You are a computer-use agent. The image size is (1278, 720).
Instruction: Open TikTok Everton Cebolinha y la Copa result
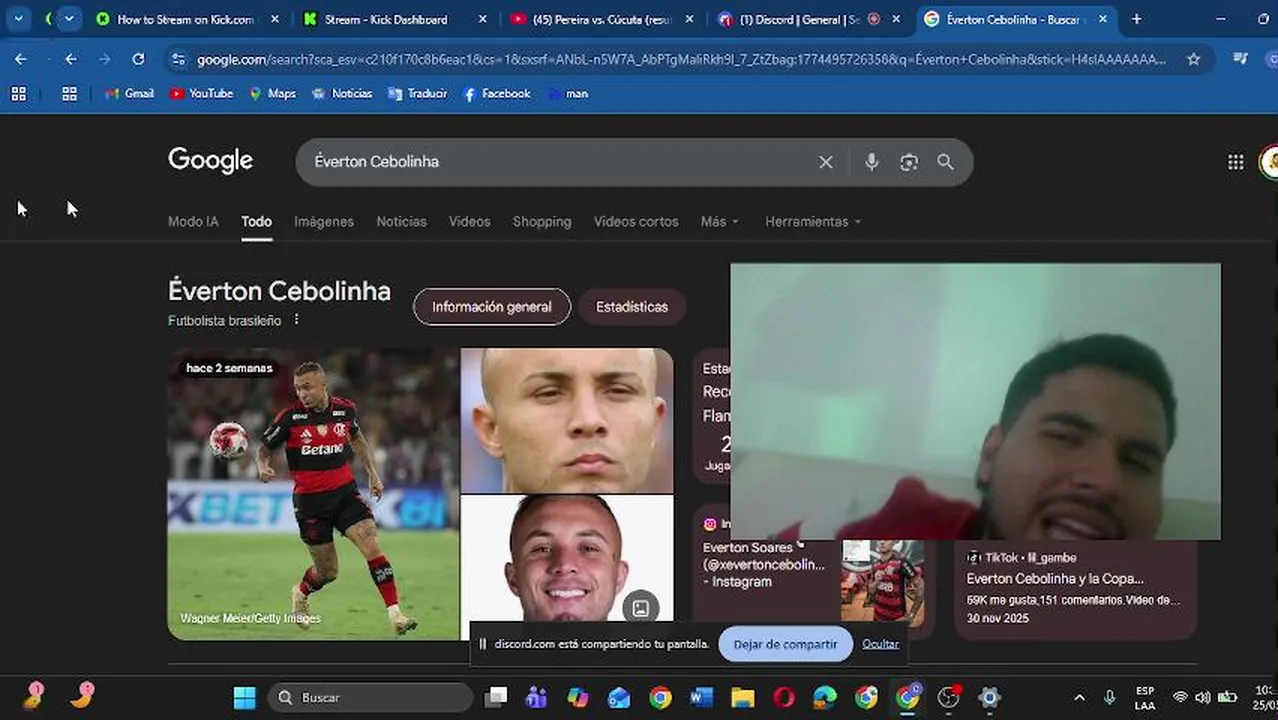click(x=1055, y=578)
